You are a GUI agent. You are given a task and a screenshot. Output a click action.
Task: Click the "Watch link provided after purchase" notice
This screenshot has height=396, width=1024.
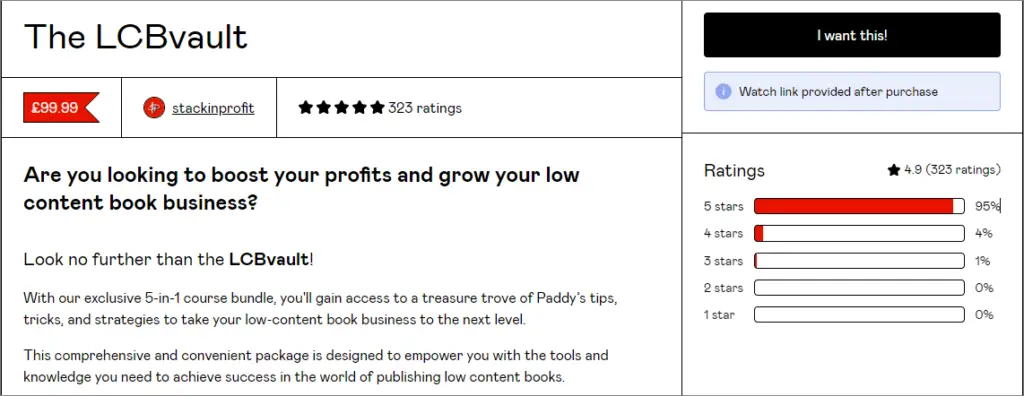(x=852, y=91)
